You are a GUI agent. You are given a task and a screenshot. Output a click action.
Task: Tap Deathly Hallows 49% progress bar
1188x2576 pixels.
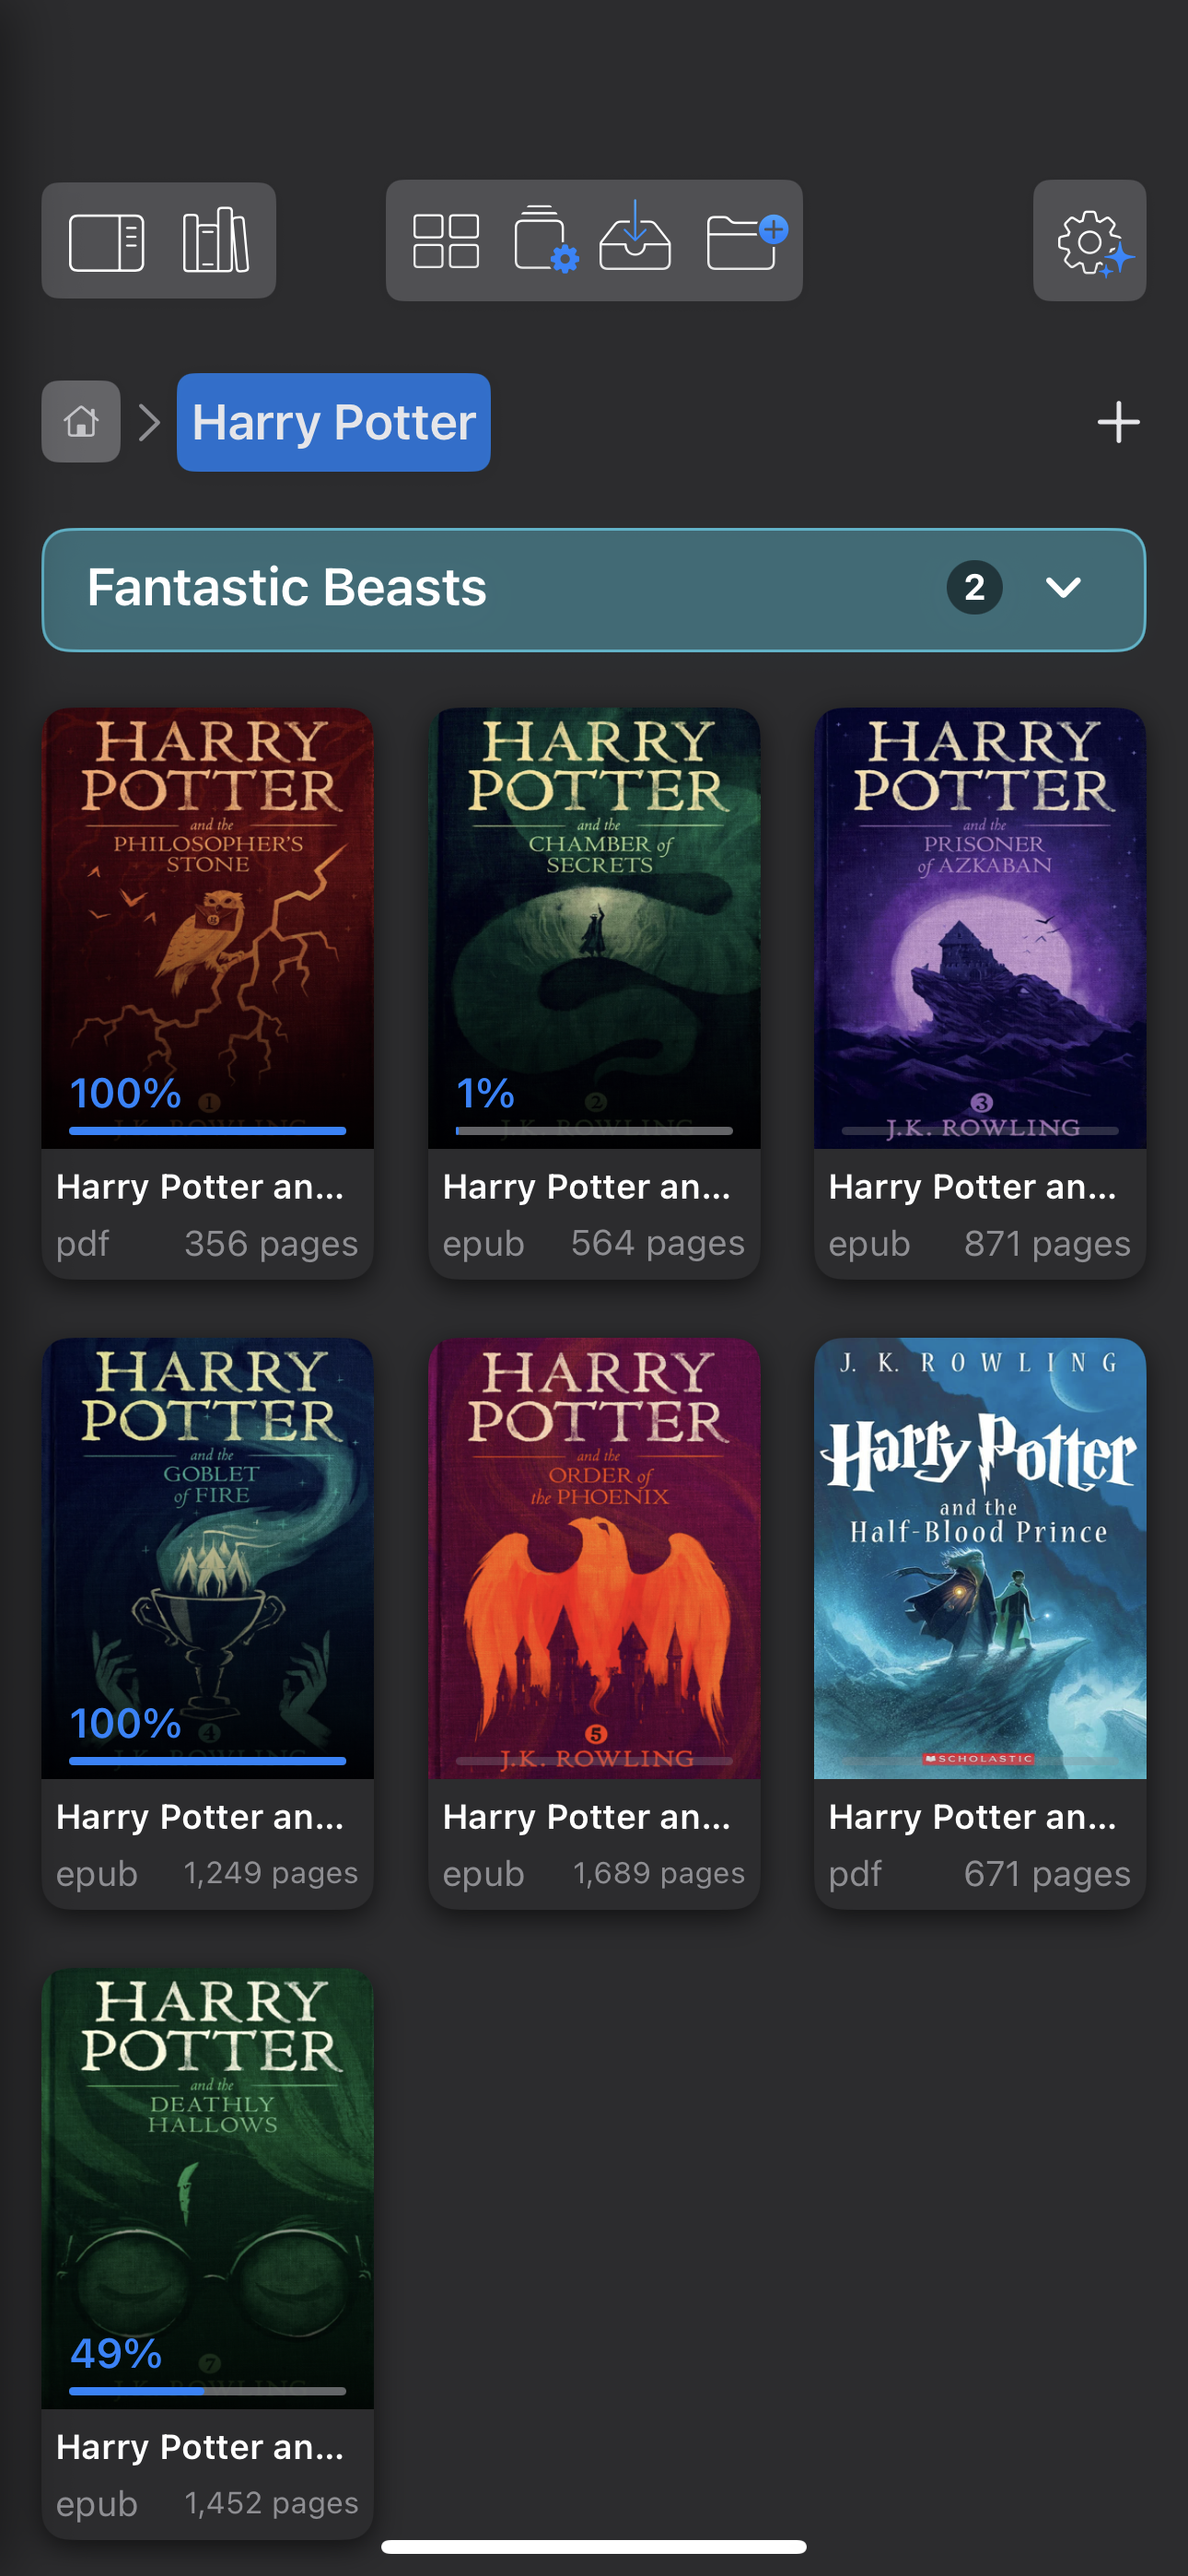pos(207,2391)
